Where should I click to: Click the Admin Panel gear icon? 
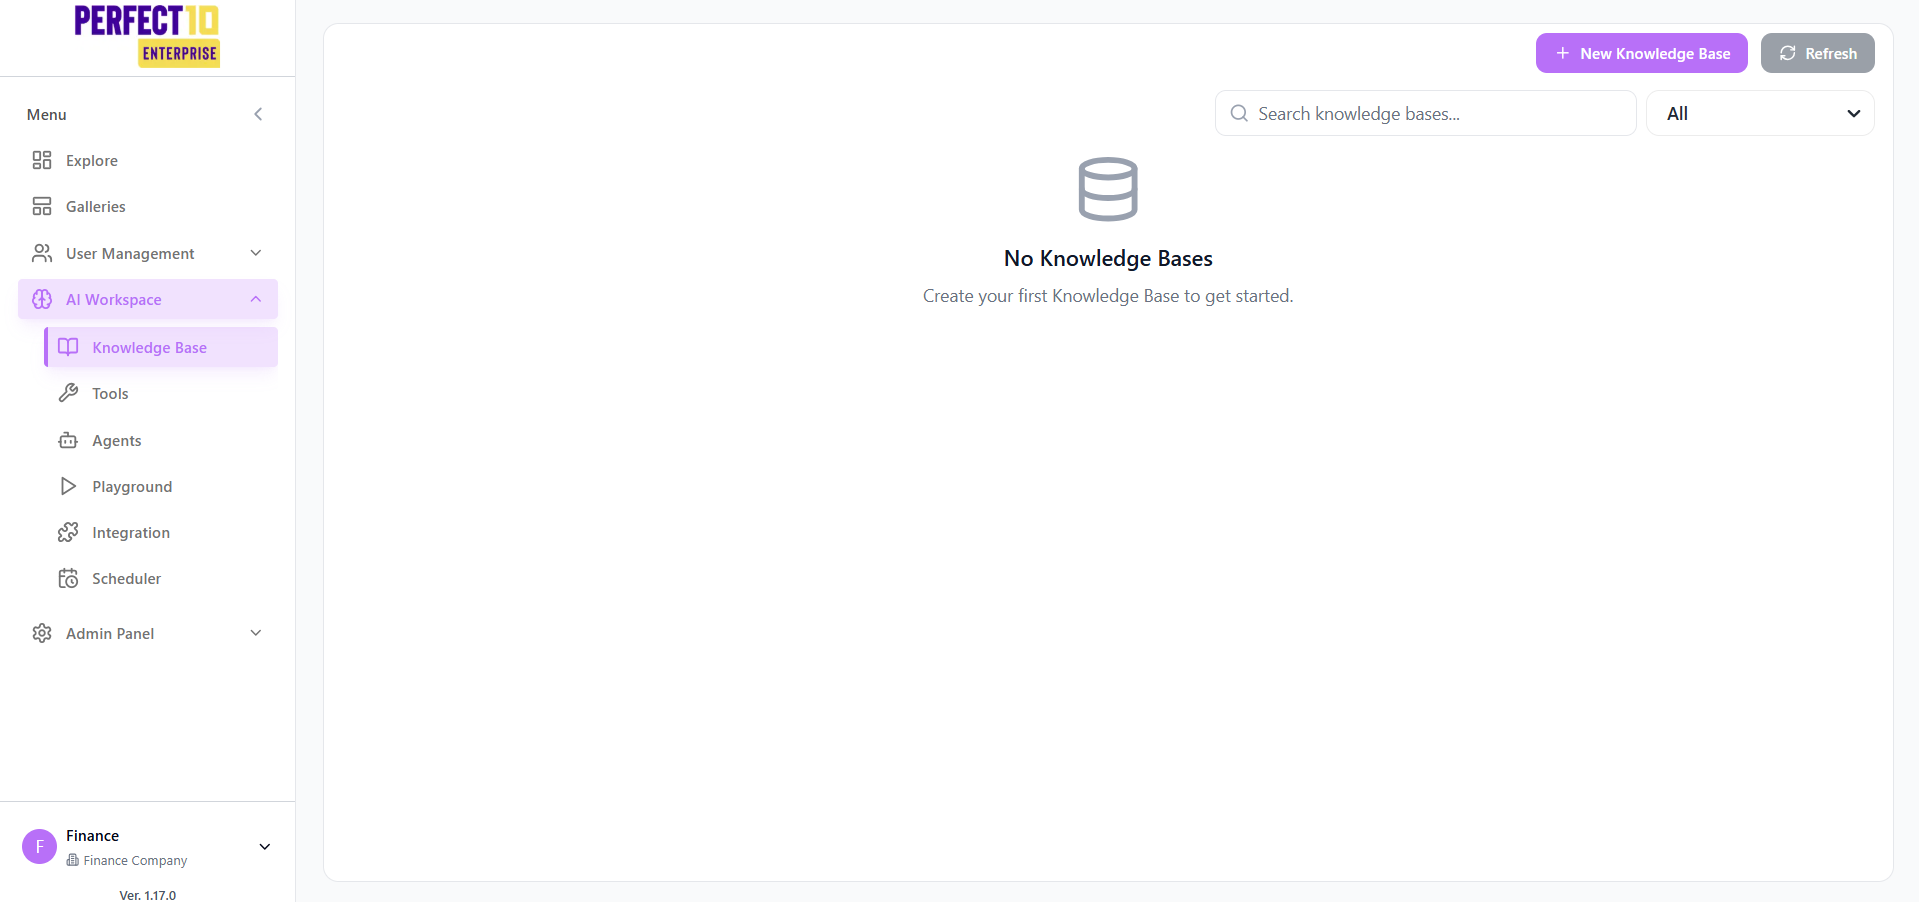[42, 633]
